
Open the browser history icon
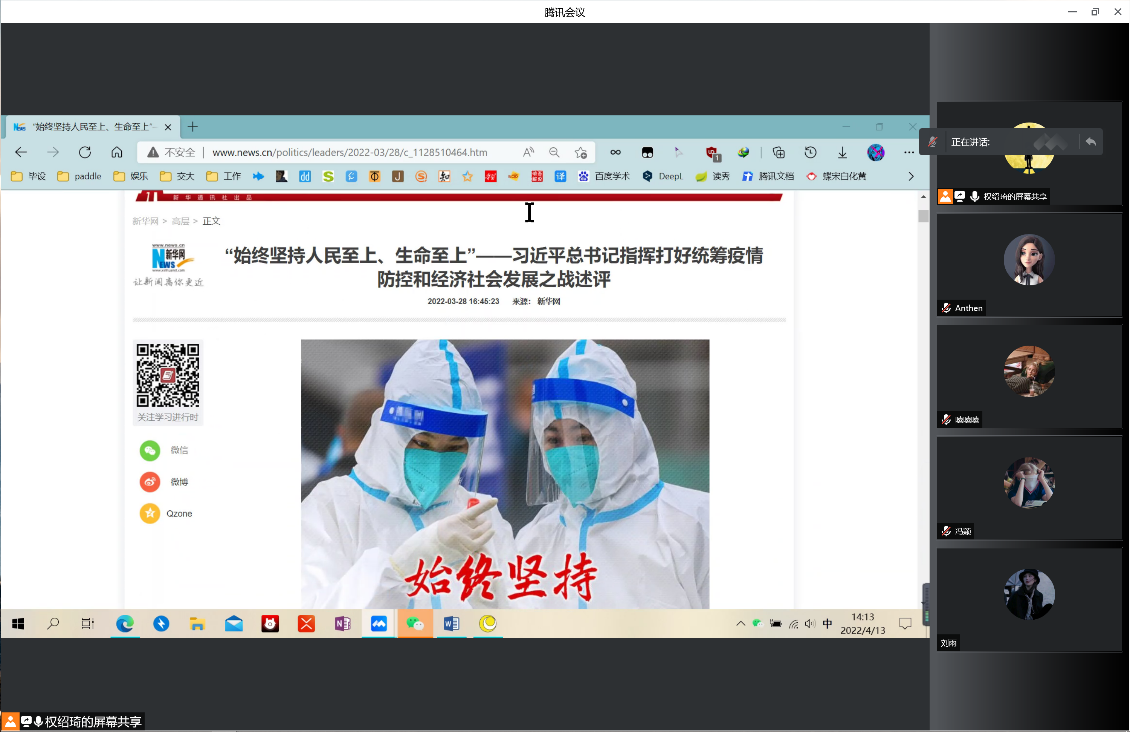click(811, 152)
